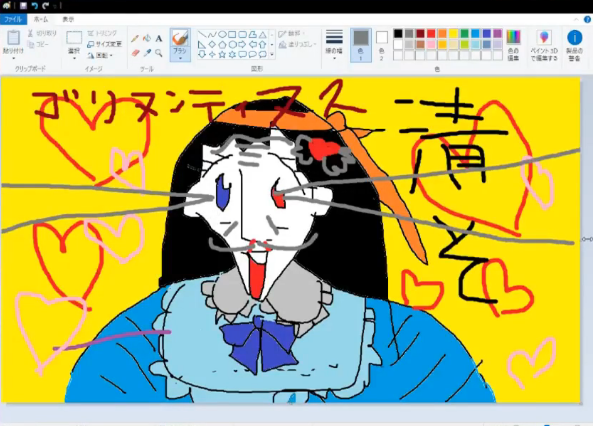Click the Cut (切り取り) scissors button

[42, 34]
